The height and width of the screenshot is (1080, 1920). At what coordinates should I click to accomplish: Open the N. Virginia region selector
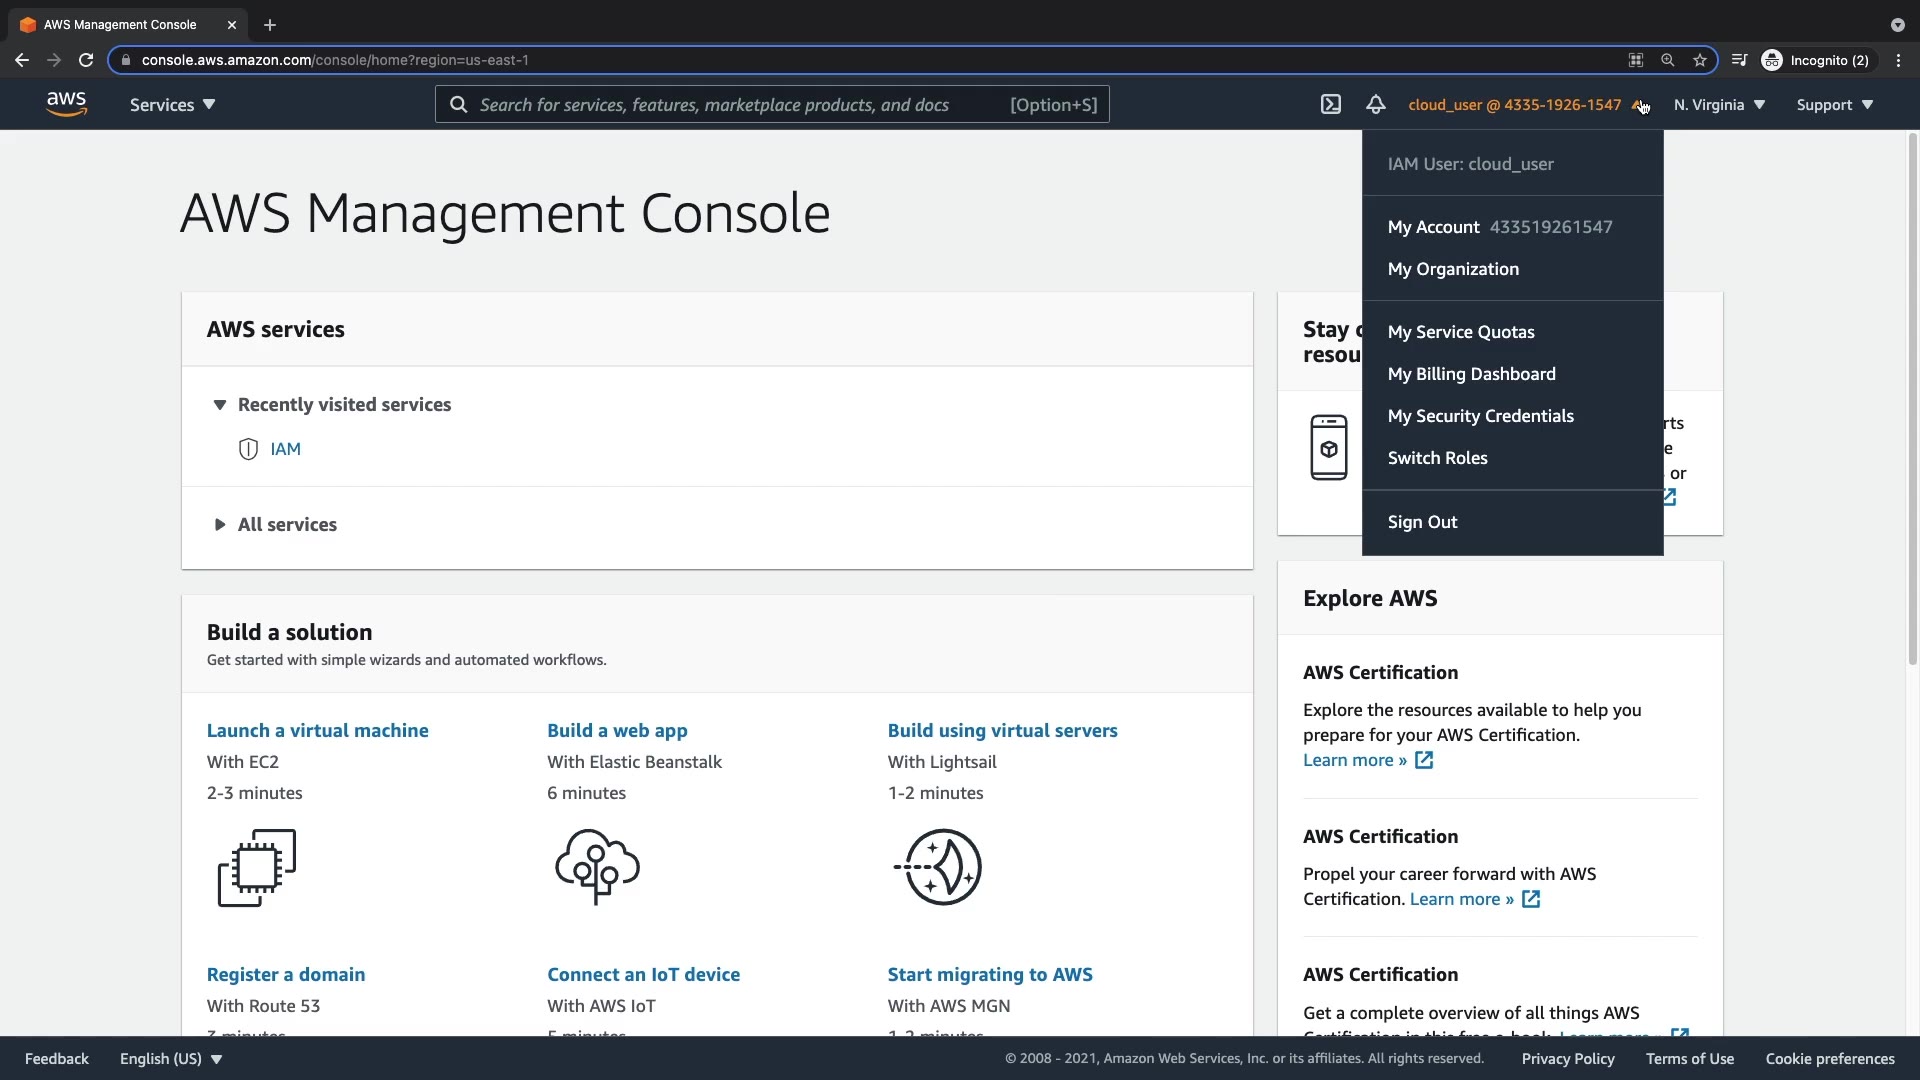(1719, 104)
